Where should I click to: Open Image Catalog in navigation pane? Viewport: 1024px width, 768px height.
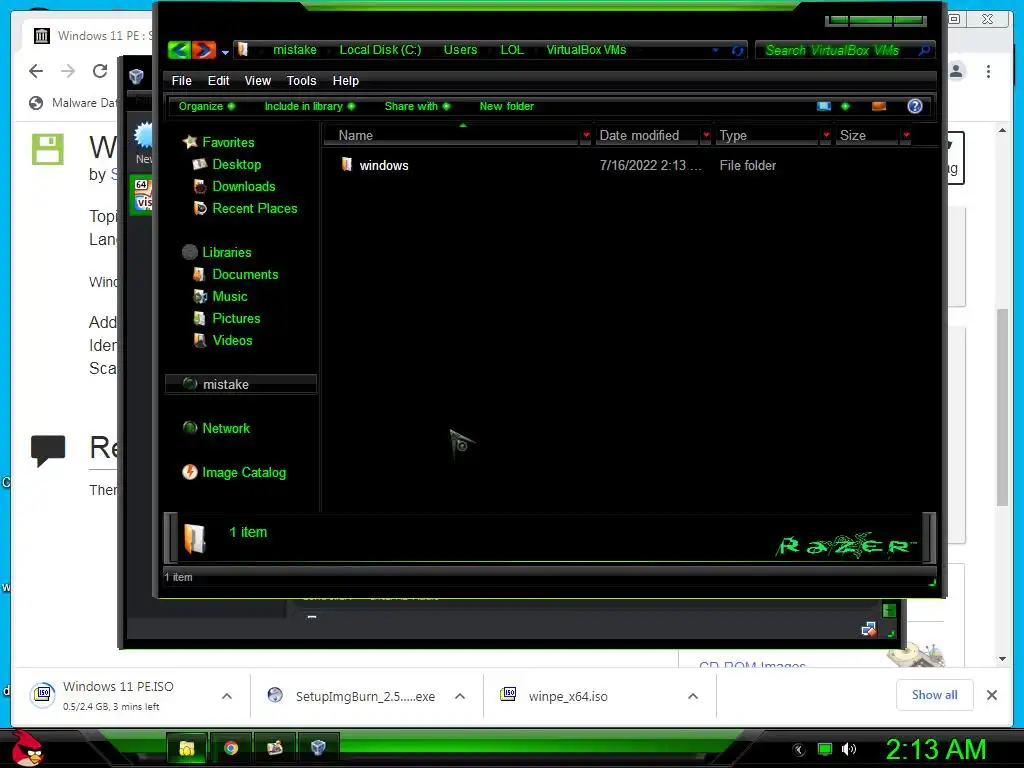tap(244, 472)
